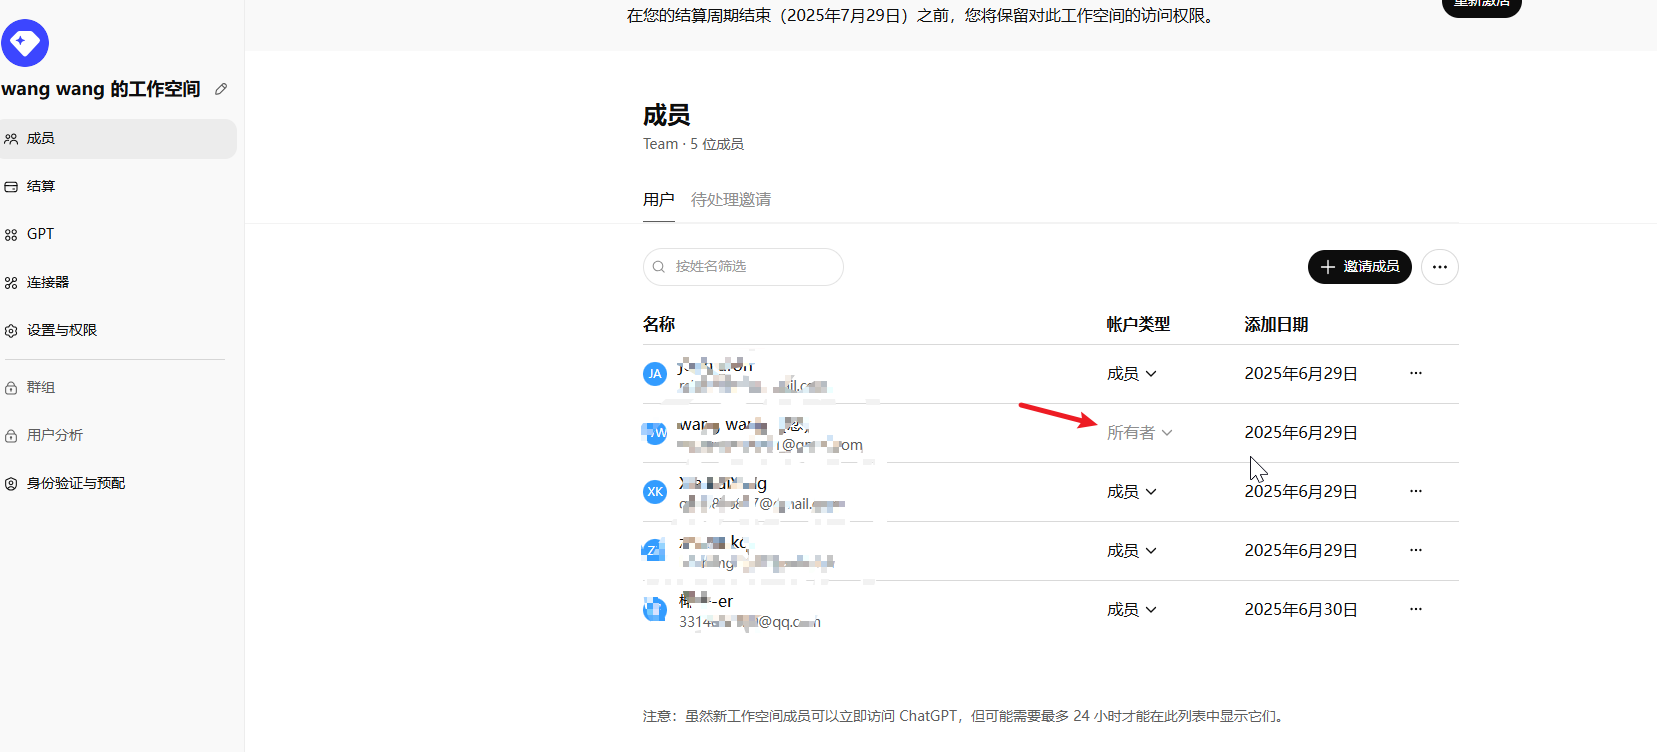
Task: Open row actions for June 30 member
Action: tap(1415, 609)
